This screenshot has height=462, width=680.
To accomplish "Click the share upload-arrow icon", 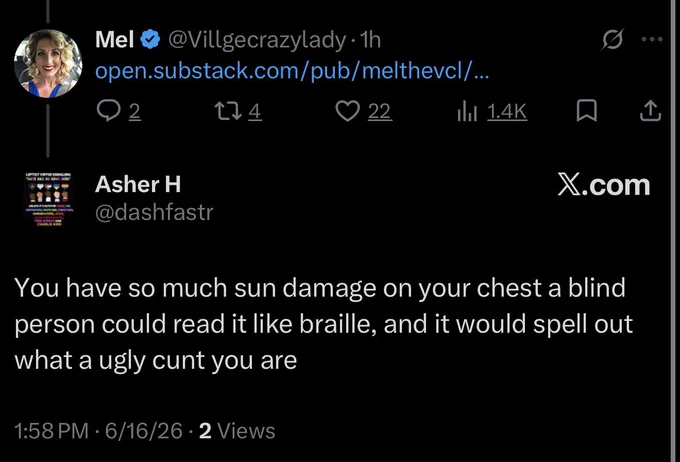I will 651,111.
